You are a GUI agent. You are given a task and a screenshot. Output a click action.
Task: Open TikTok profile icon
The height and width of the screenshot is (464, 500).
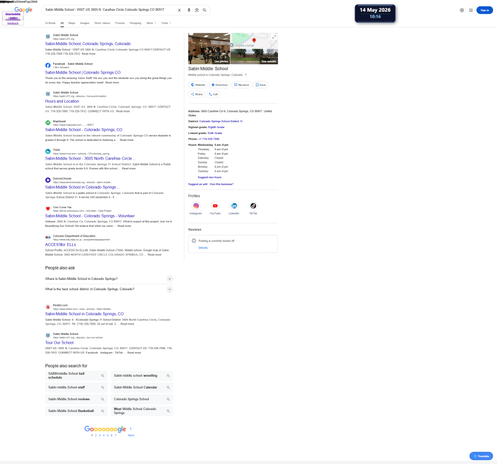[253, 206]
